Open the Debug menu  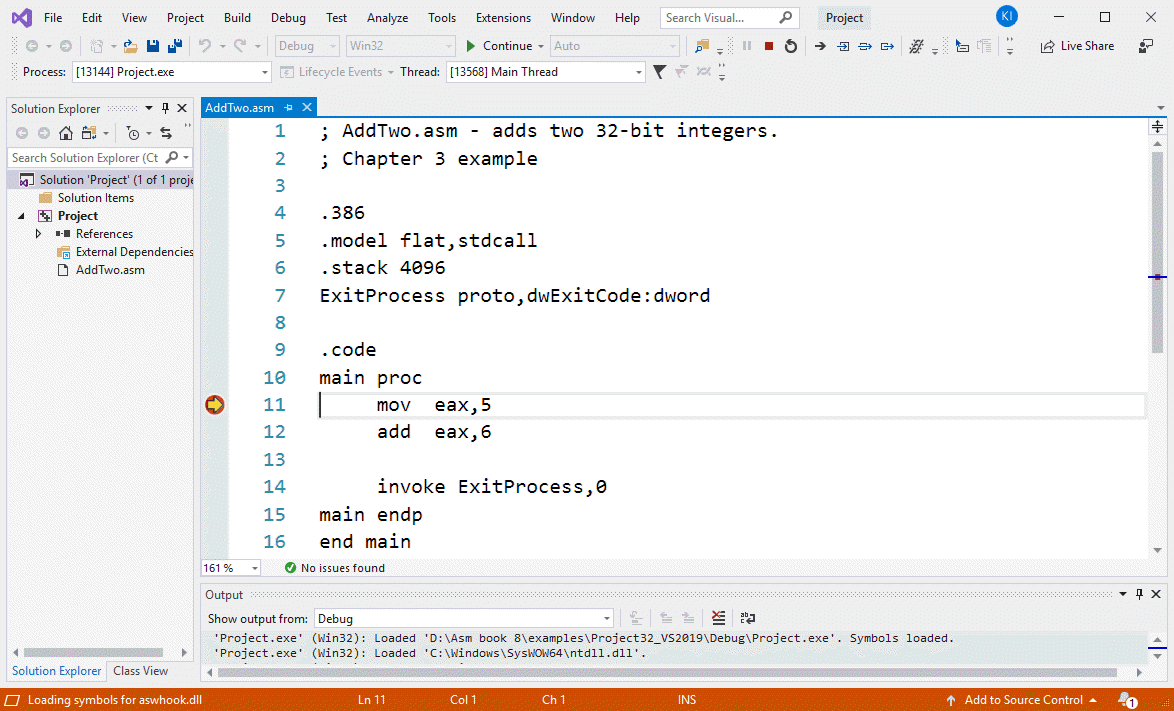click(x=287, y=17)
